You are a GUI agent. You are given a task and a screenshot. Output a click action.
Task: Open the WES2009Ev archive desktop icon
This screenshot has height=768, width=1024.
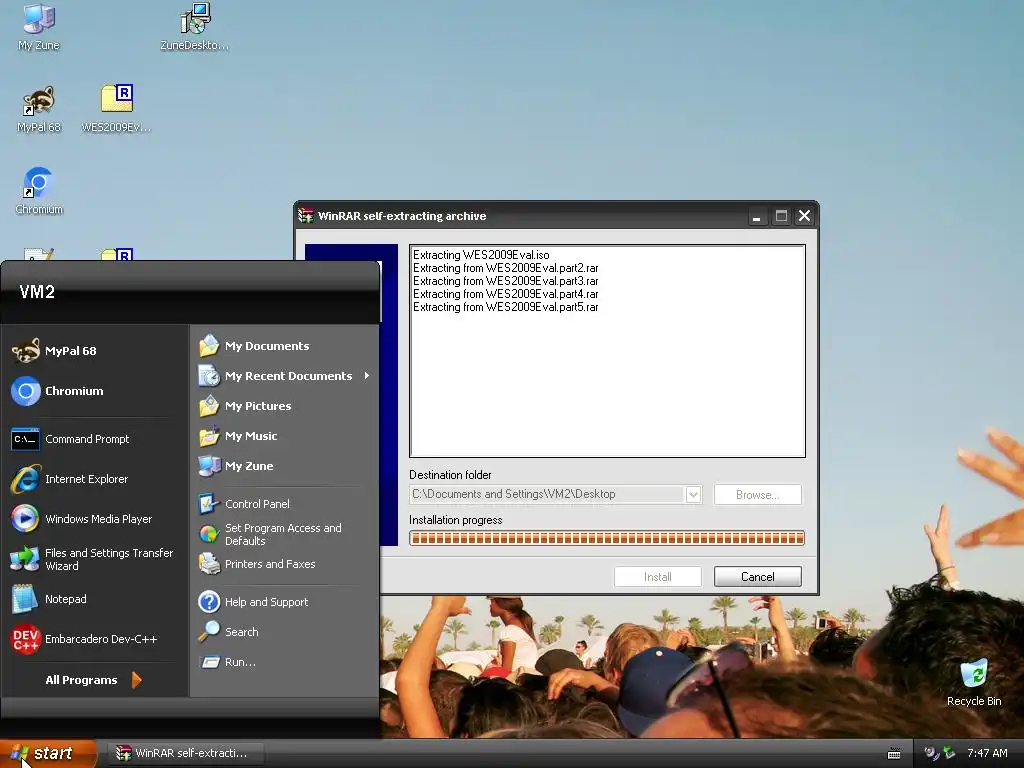pos(116,109)
